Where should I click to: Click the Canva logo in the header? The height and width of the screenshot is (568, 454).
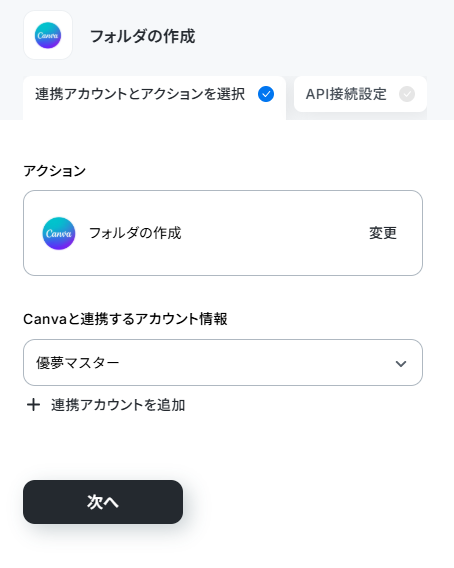click(48, 35)
